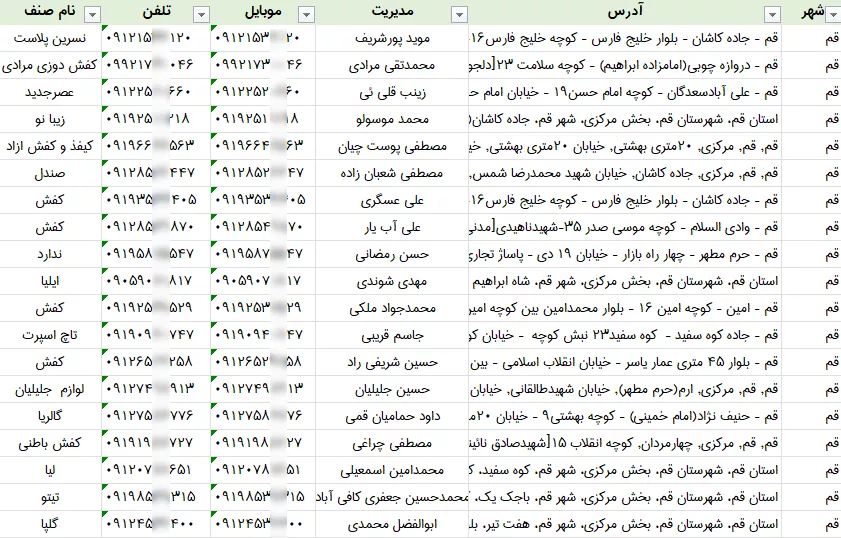Screen dimensions: 841x538
Task: Select the cell ایلیا
Action: [50, 281]
